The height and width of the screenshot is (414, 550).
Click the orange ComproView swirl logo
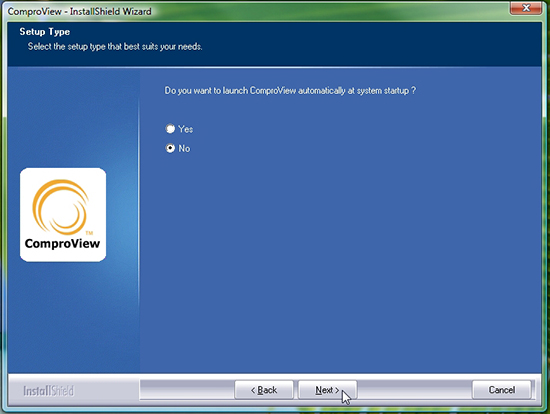60,207
